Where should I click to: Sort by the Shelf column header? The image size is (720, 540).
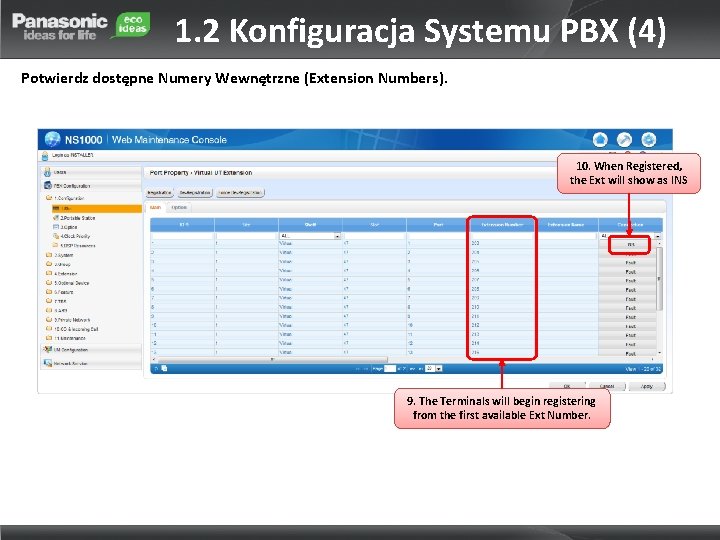(310, 225)
